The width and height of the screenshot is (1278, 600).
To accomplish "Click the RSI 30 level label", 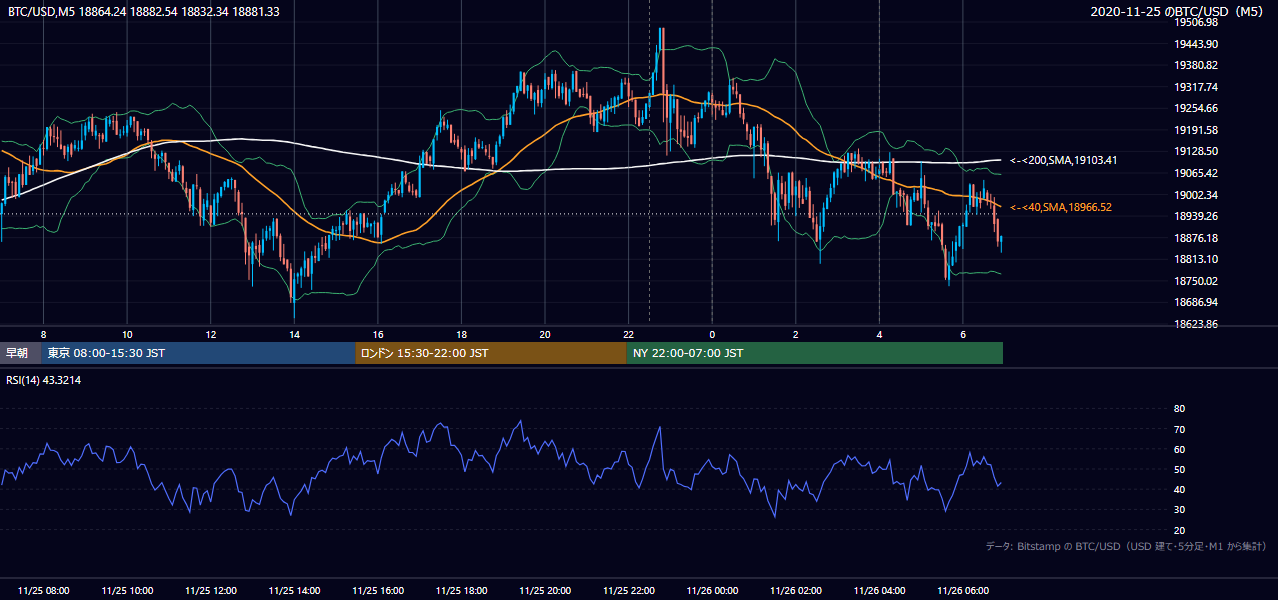I will click(x=1179, y=510).
